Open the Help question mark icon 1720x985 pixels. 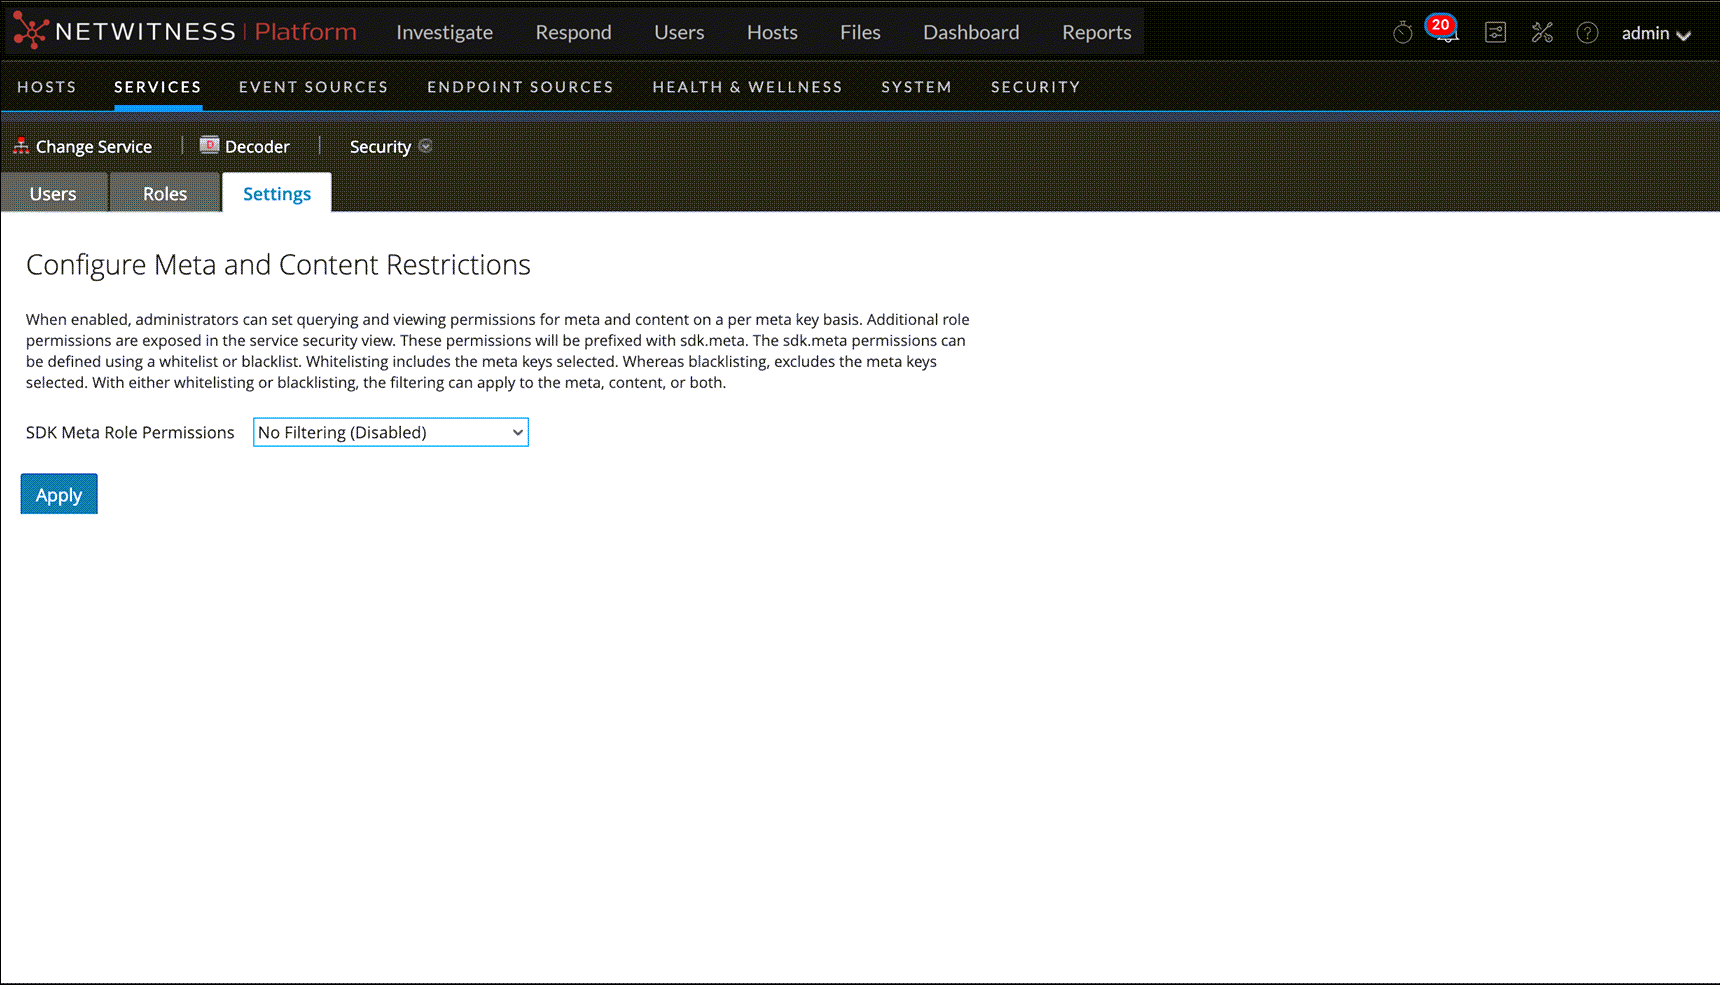[1587, 32]
